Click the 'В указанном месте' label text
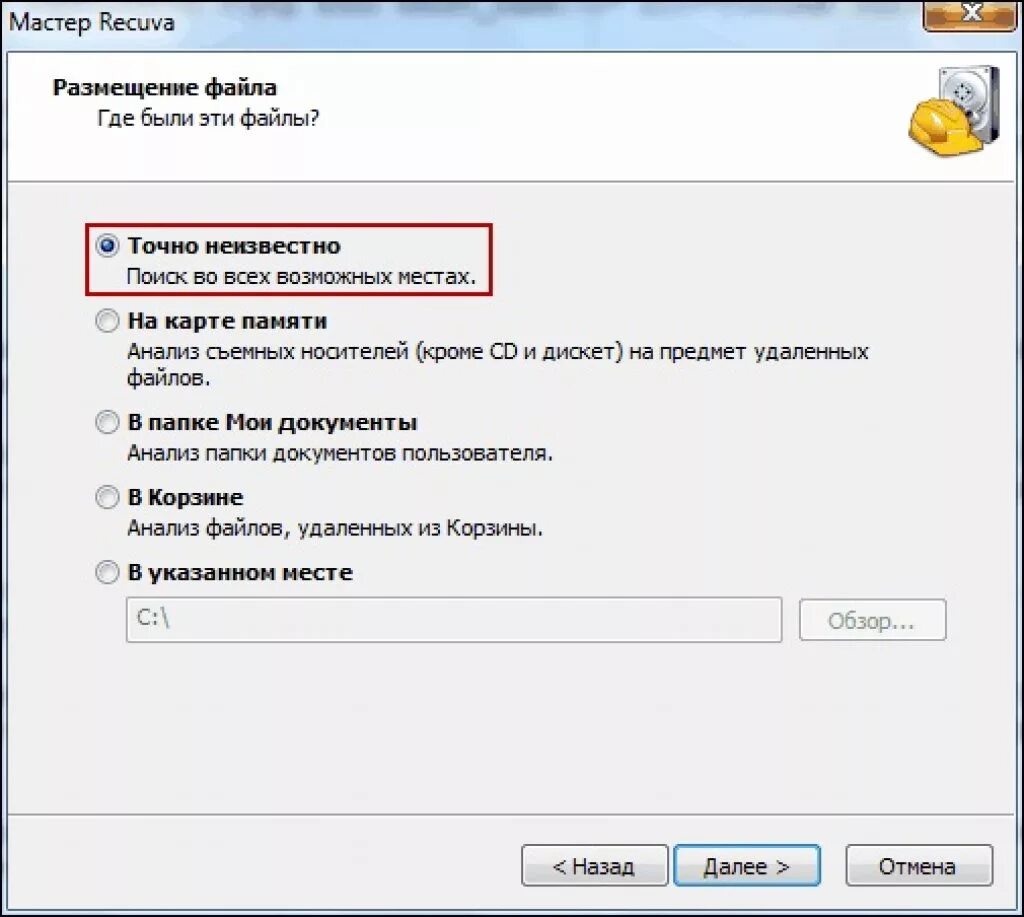 [240, 573]
